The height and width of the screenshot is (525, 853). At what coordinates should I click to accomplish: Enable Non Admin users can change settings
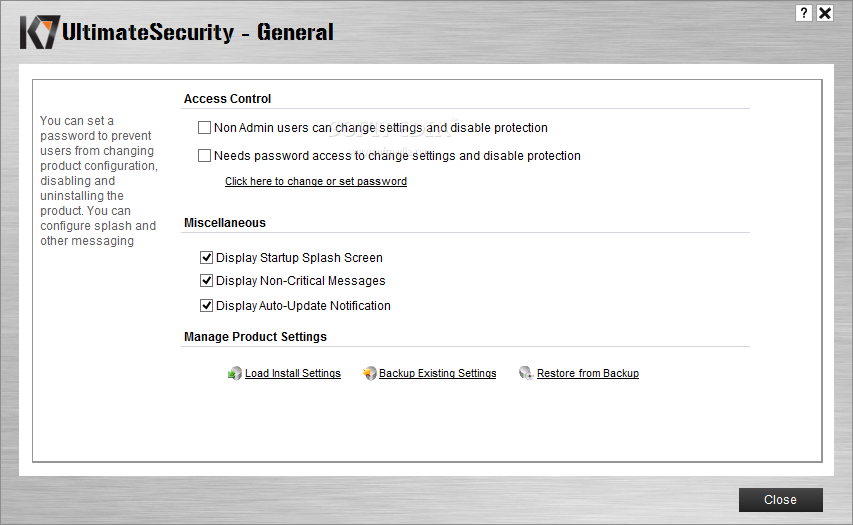pyautogui.click(x=205, y=128)
